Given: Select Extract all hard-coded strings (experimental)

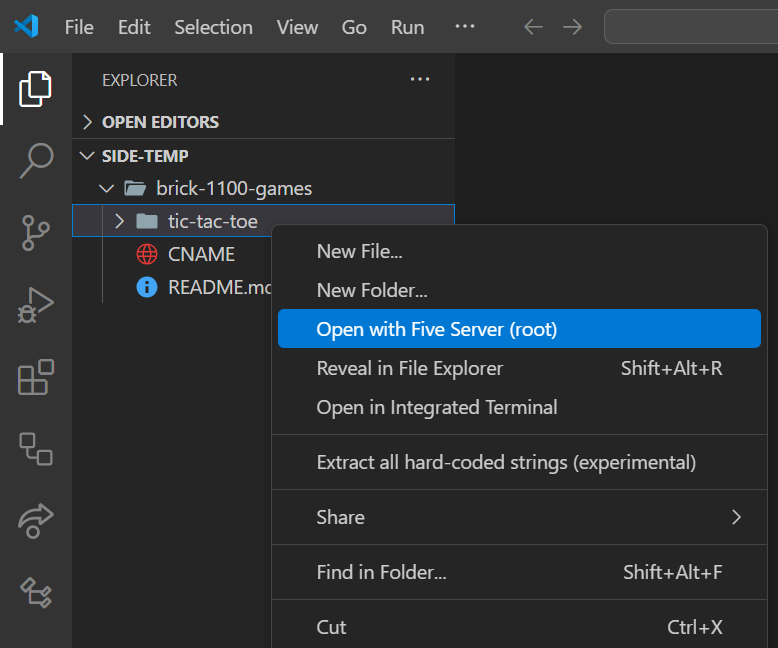Looking at the screenshot, I should (x=519, y=462).
